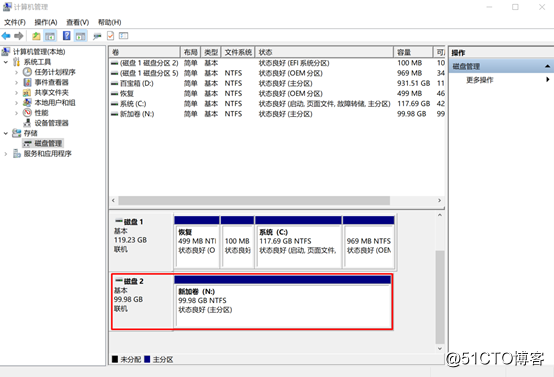Open Help via the blue question-mark icon
Viewport: 554px width, 377px height.
click(x=66, y=36)
